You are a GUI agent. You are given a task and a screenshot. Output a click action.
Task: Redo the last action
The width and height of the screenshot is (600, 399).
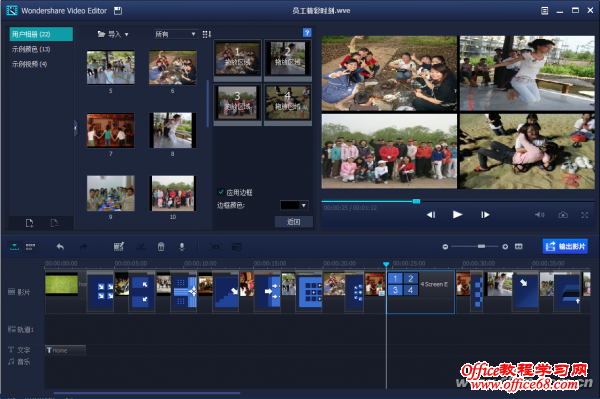(x=83, y=247)
